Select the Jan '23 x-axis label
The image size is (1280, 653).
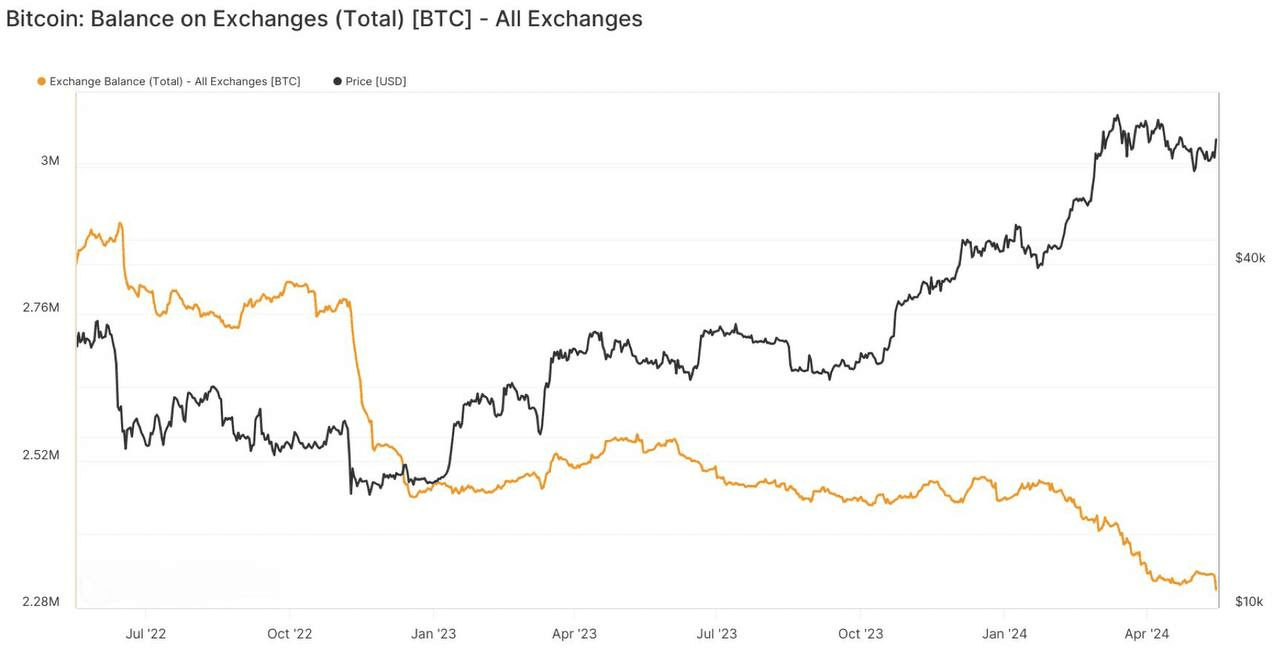point(433,634)
